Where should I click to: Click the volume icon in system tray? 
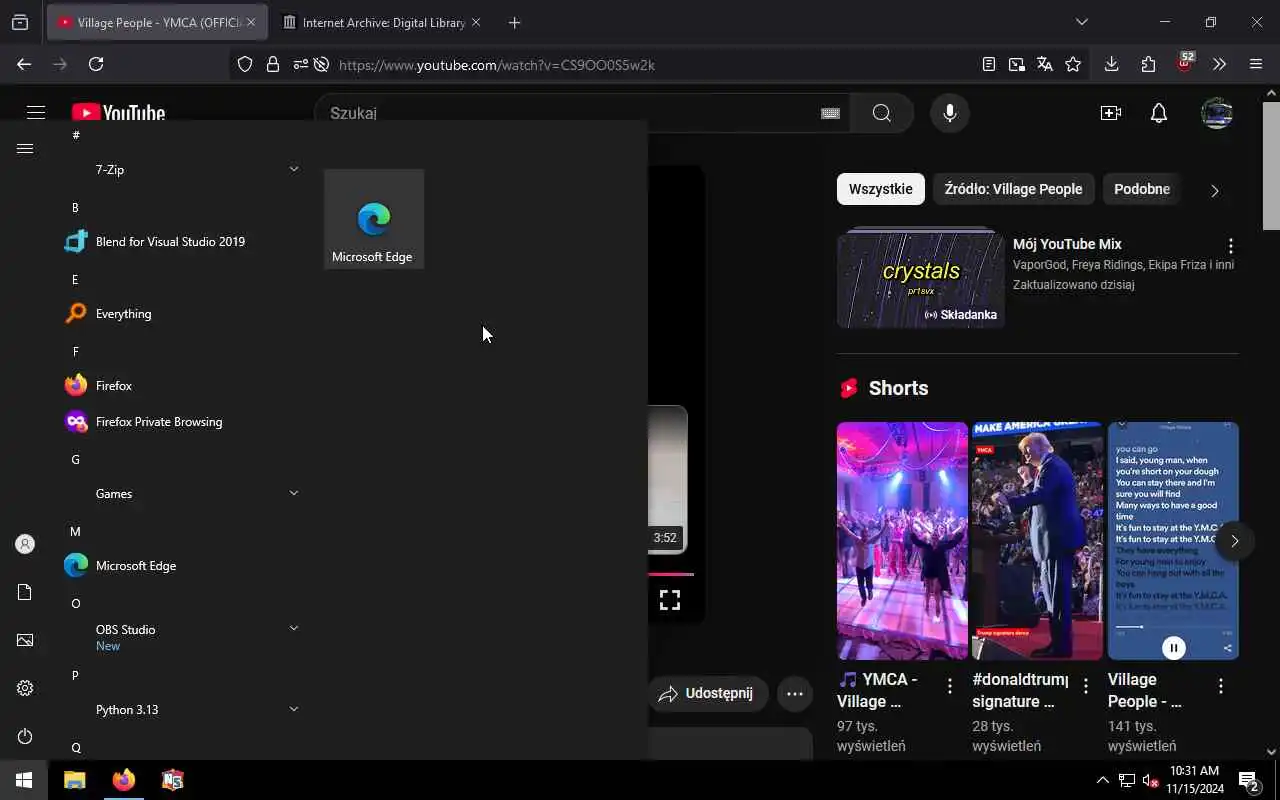1150,780
